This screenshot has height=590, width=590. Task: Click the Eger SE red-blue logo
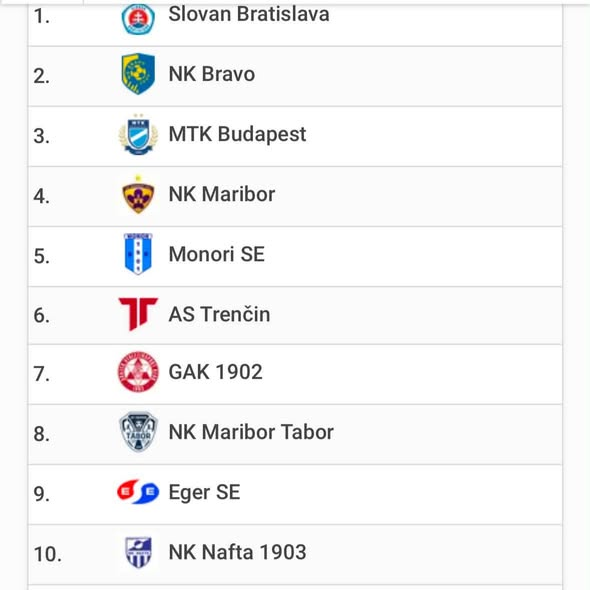[x=138, y=492]
